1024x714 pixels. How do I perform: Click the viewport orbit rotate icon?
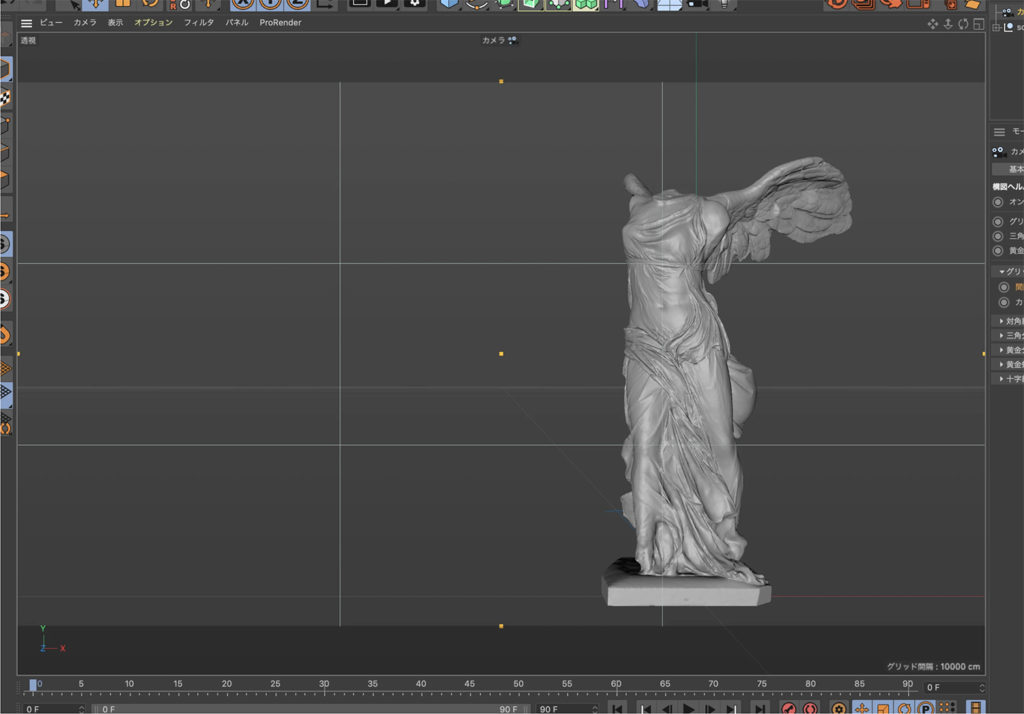pos(963,24)
